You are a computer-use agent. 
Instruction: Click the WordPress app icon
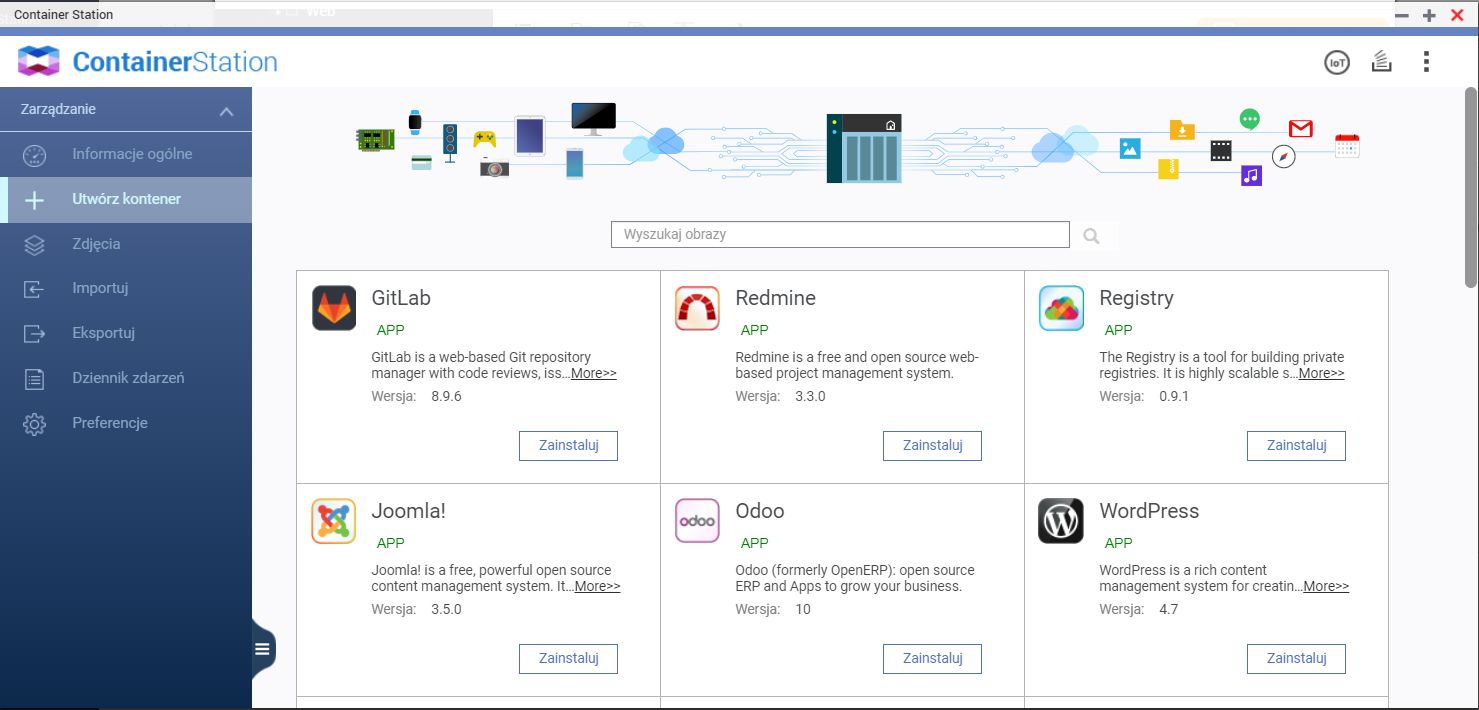click(x=1061, y=521)
